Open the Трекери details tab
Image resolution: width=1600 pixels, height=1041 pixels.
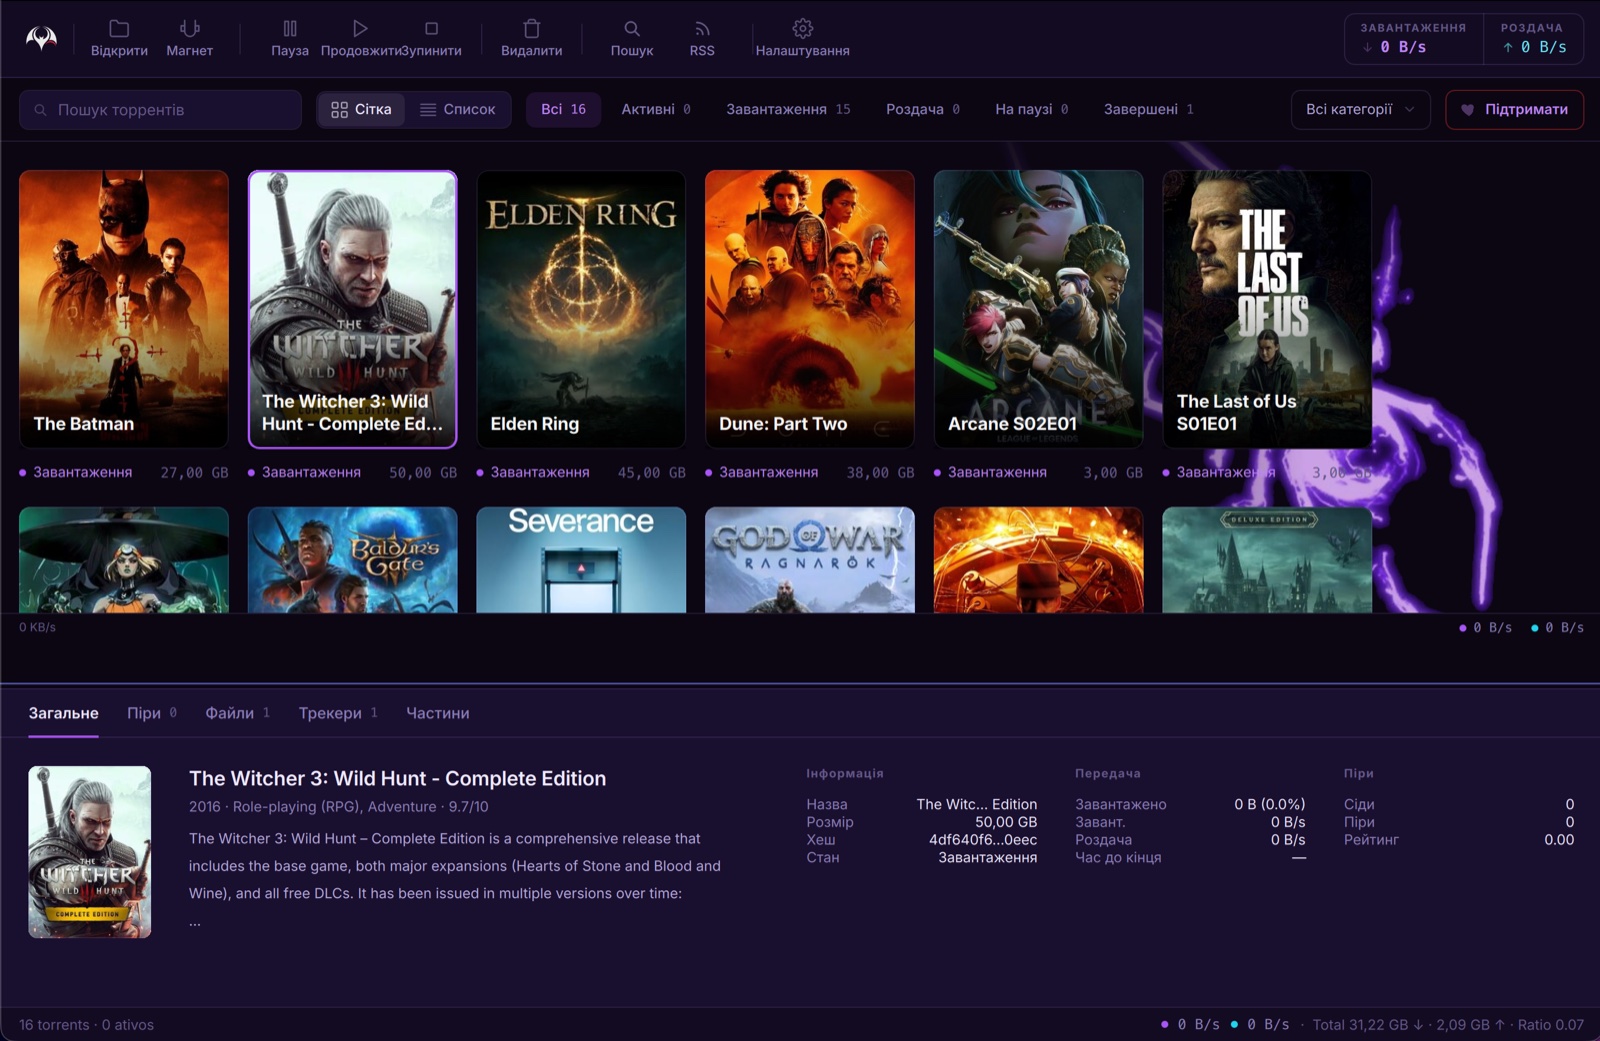(x=338, y=713)
